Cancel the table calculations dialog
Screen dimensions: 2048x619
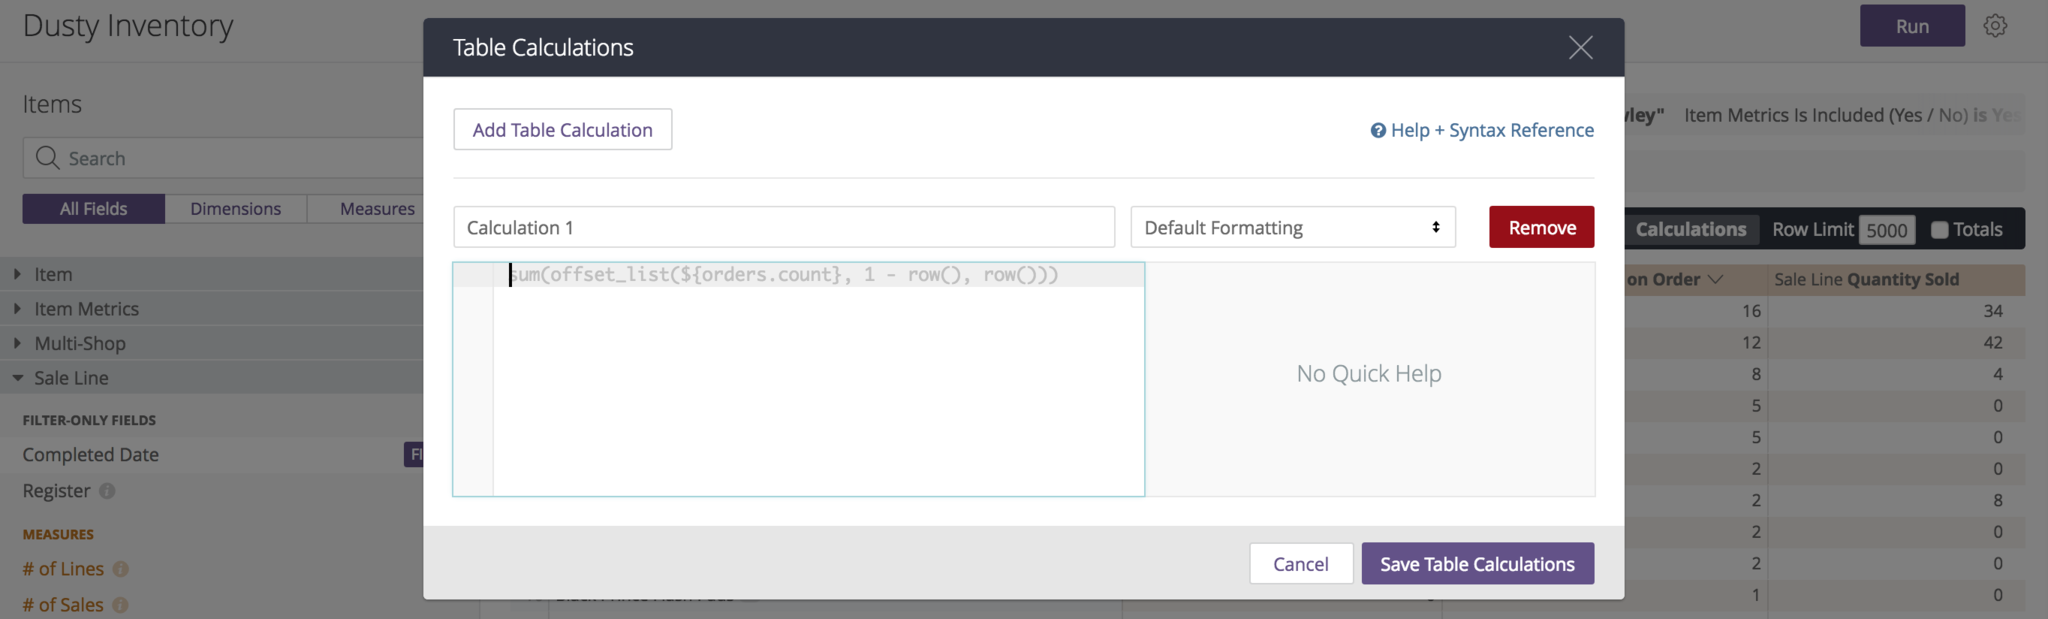click(x=1301, y=564)
